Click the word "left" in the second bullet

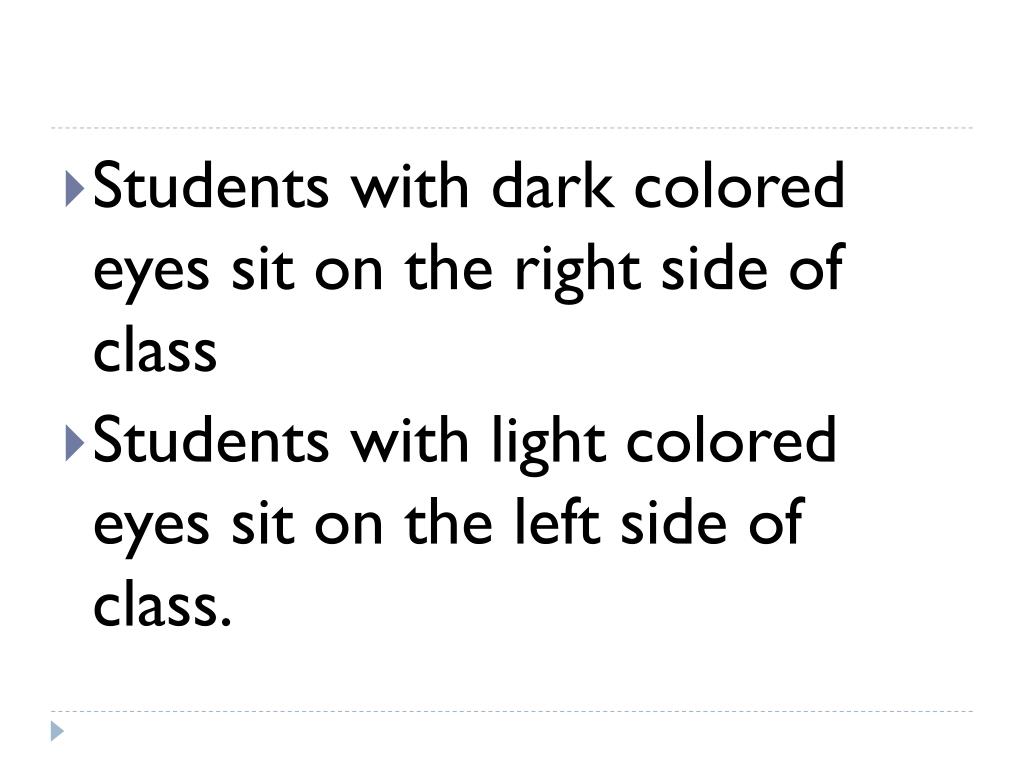click(556, 521)
